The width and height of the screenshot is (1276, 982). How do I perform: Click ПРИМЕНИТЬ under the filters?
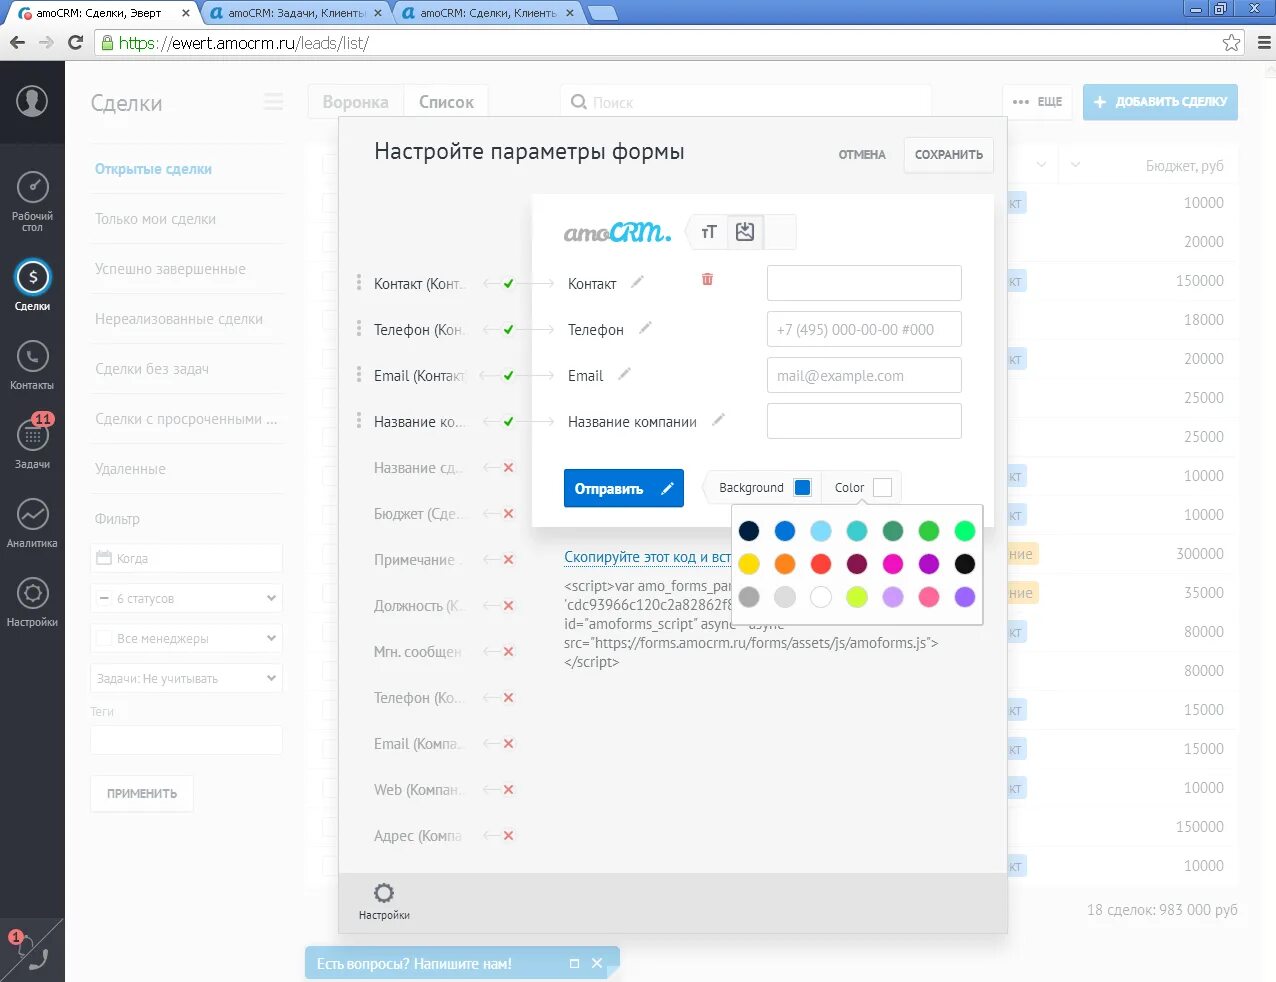point(141,792)
